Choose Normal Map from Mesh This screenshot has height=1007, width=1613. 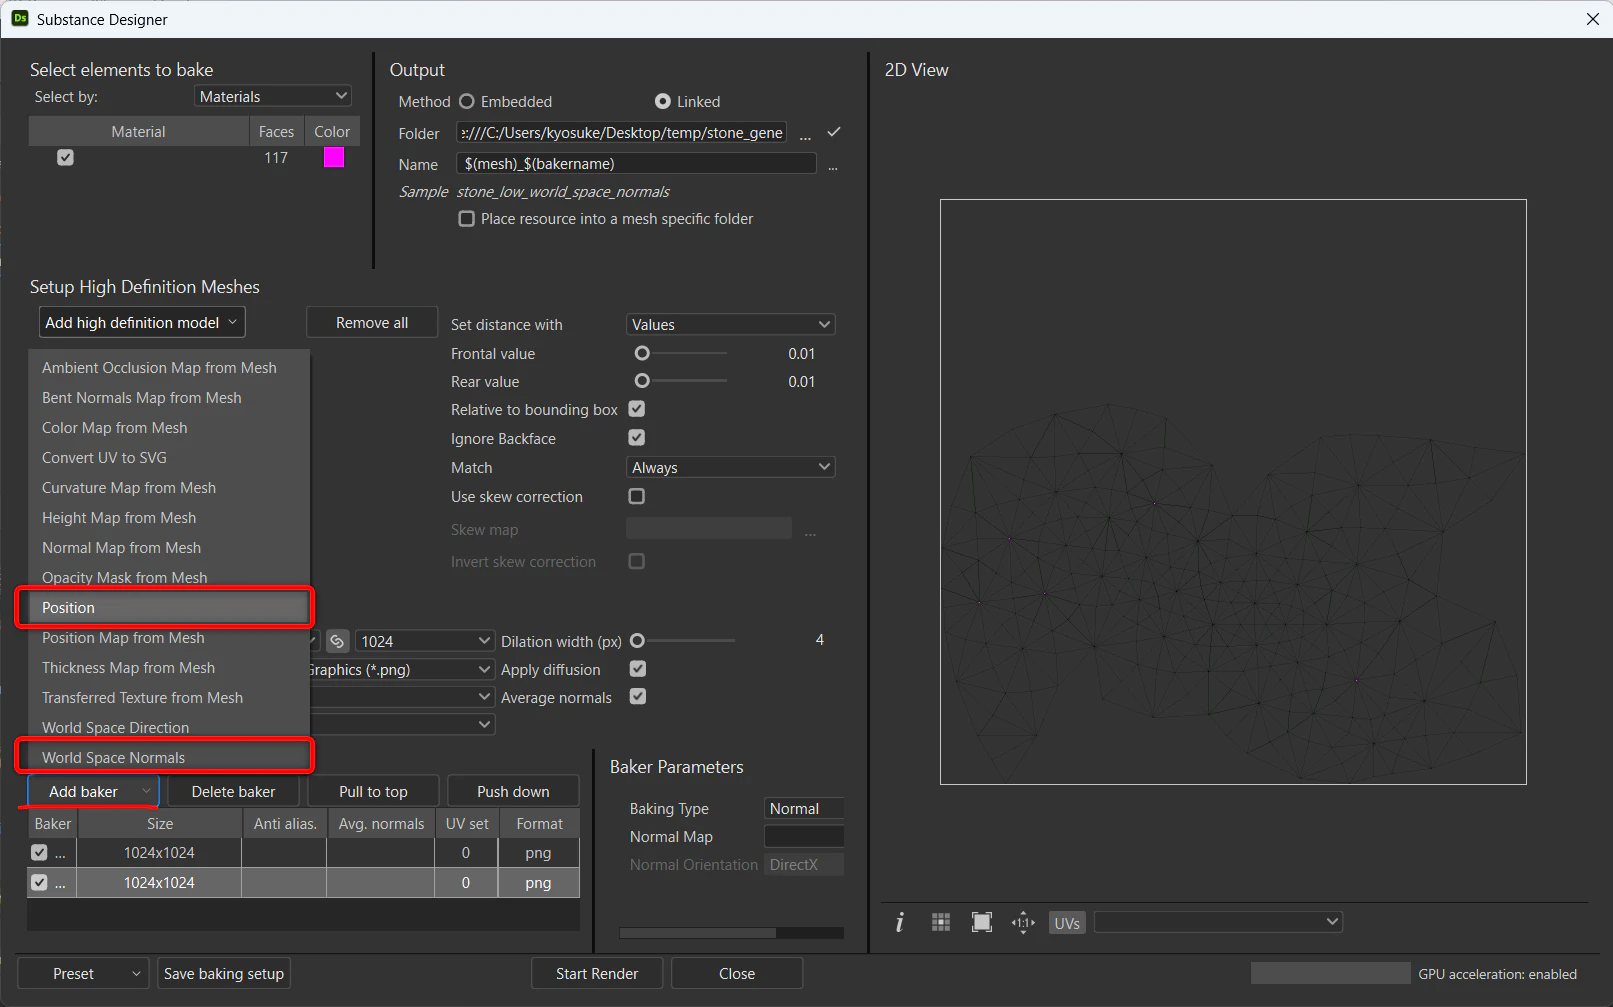[x=169, y=548]
